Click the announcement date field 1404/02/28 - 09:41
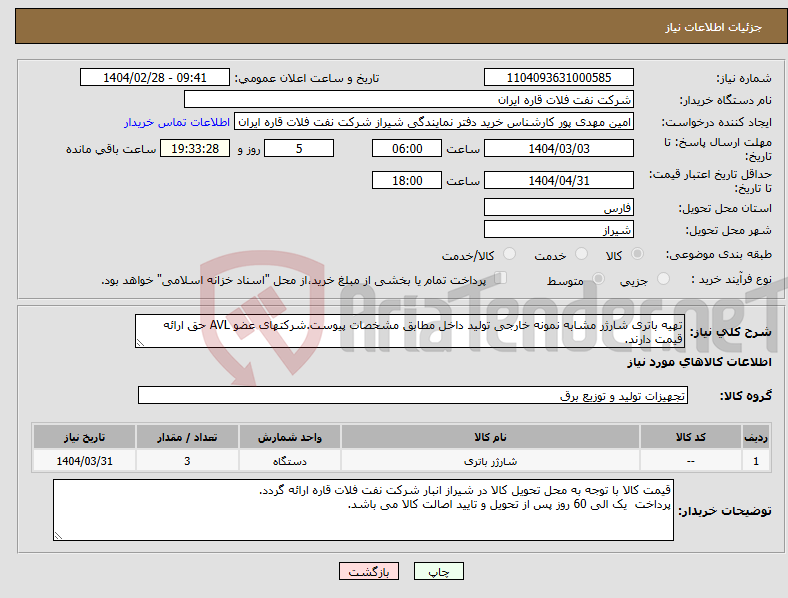Image resolution: width=788 pixels, height=598 pixels. [155, 78]
